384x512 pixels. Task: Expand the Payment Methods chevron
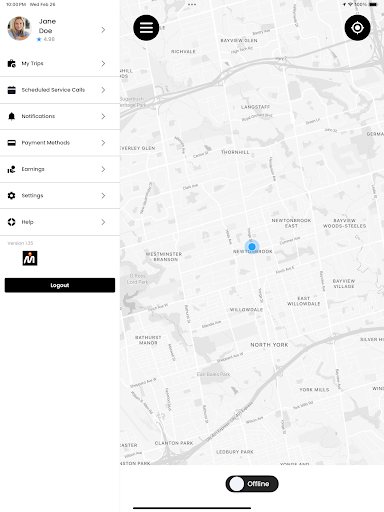tap(103, 143)
